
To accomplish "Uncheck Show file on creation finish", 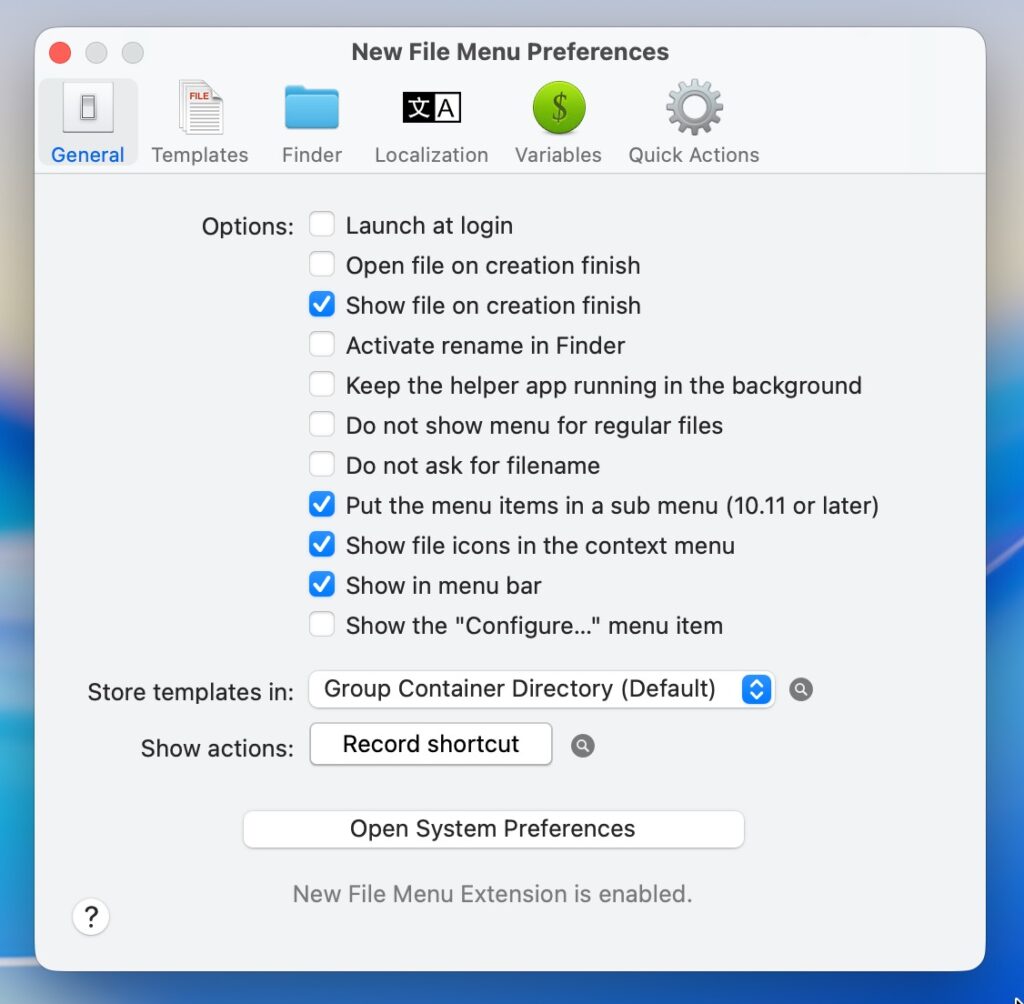I will pyautogui.click(x=322, y=305).
